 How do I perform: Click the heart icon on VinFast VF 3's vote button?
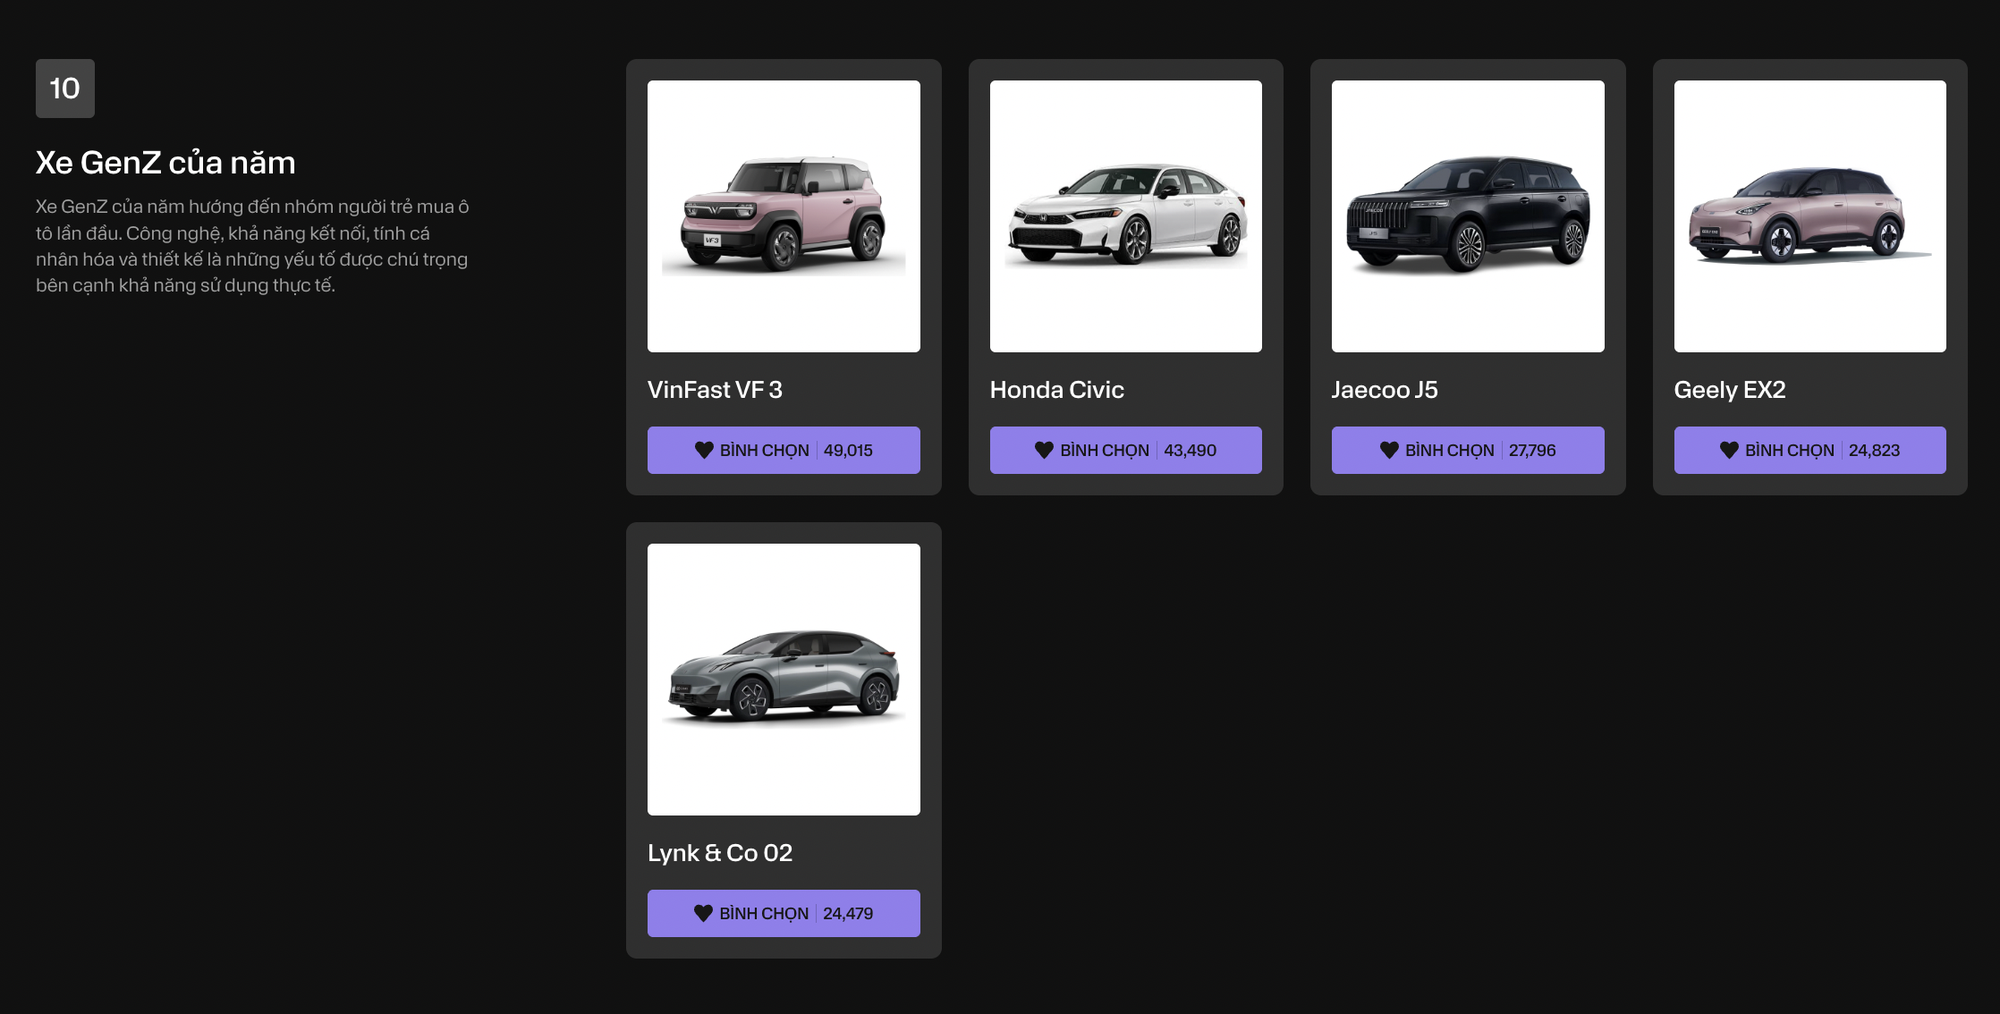[x=704, y=450]
